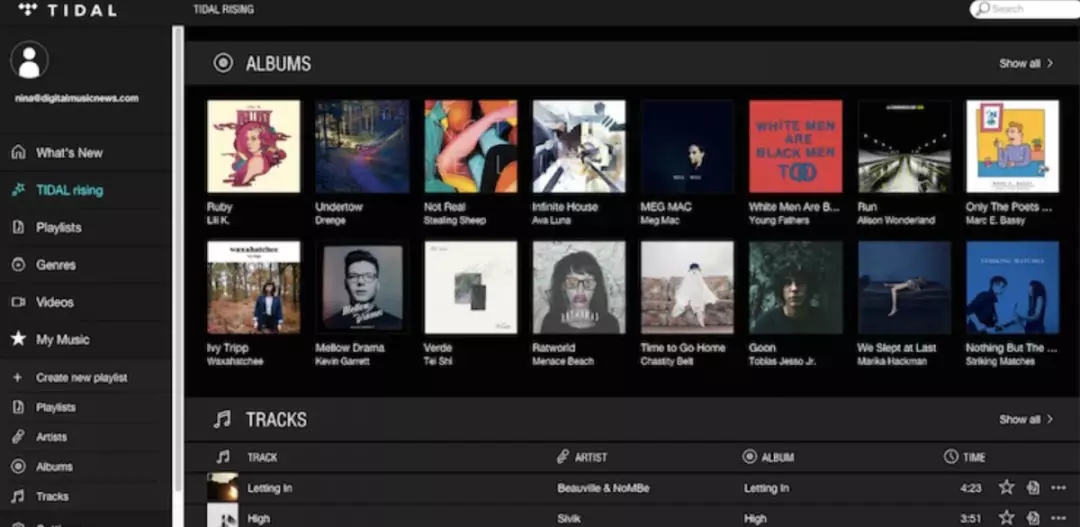Click the What's New home icon

pos(19,152)
